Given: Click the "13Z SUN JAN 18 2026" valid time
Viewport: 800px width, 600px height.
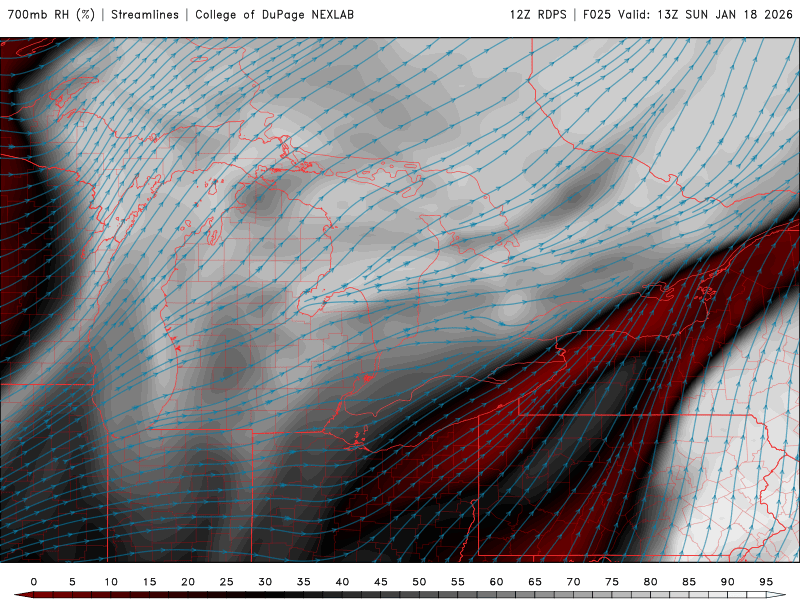Looking at the screenshot, I should point(724,14).
